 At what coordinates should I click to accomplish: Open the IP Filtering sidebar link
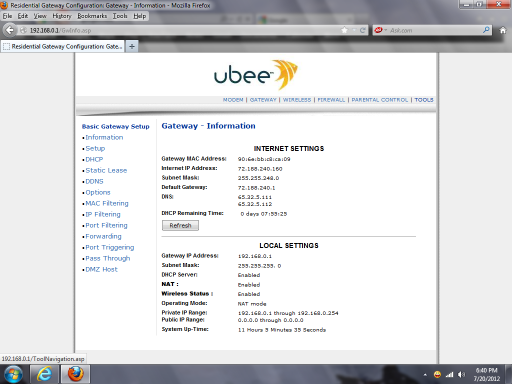click(x=103, y=214)
